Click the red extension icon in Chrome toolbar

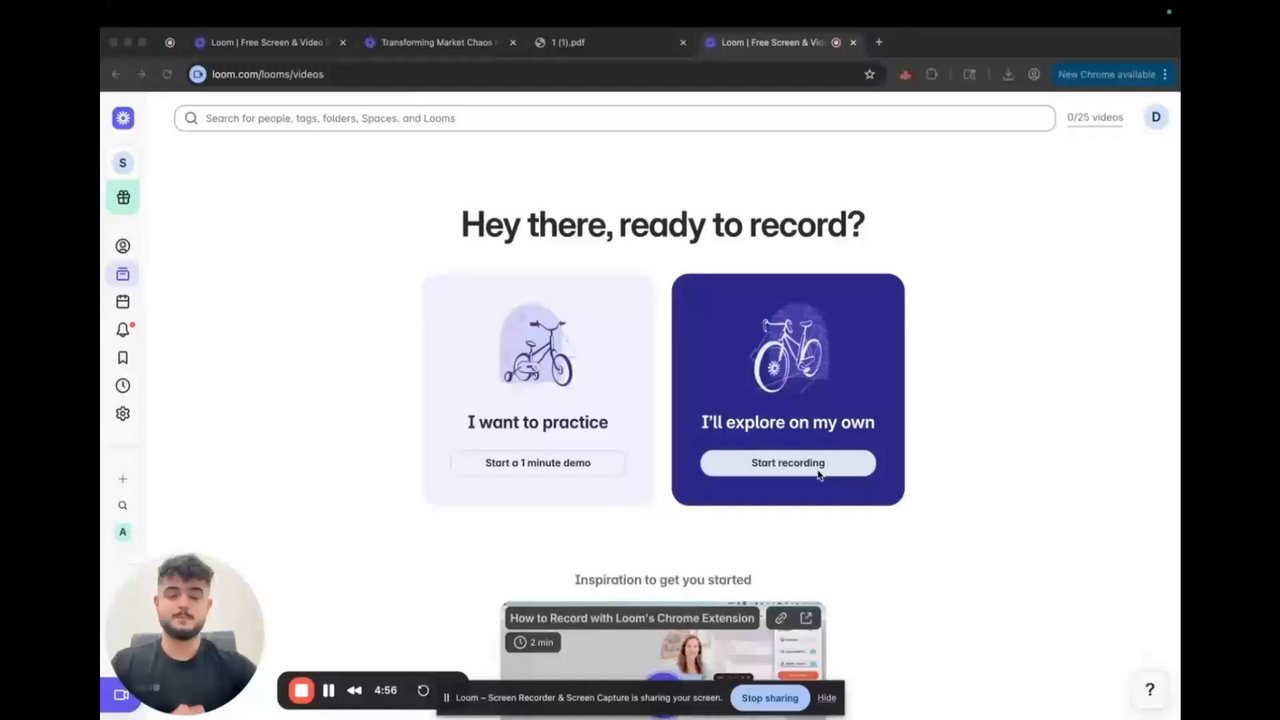(905, 74)
